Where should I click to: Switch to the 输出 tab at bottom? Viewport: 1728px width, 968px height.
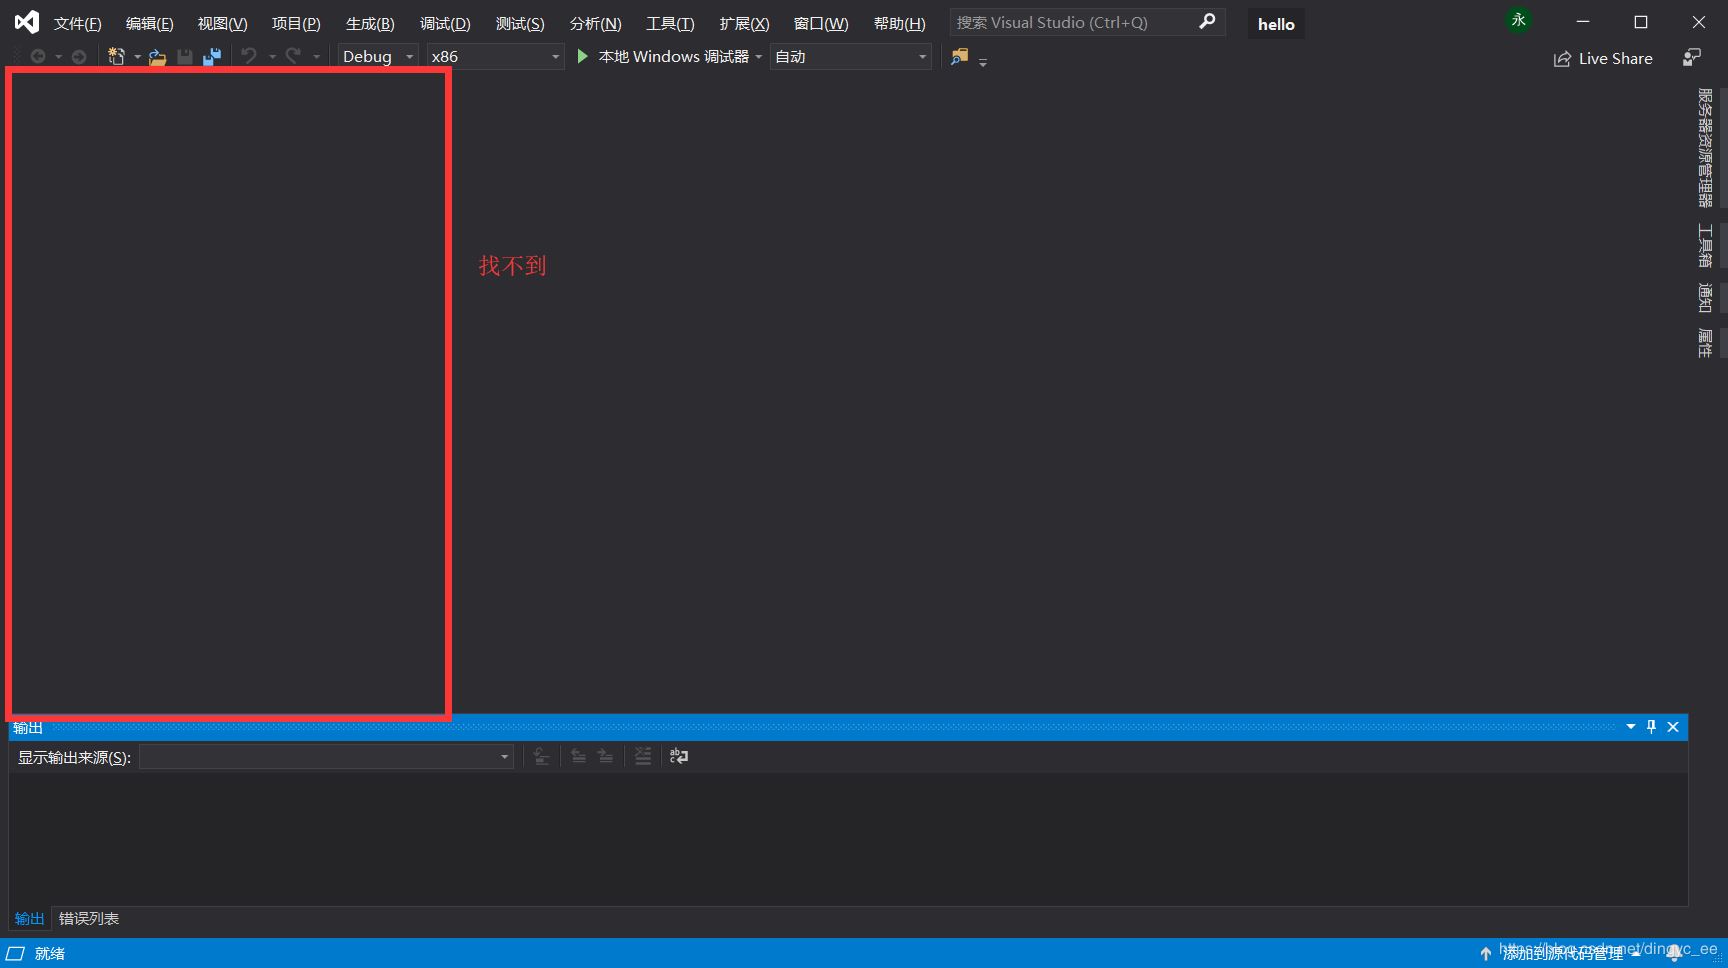pos(29,919)
